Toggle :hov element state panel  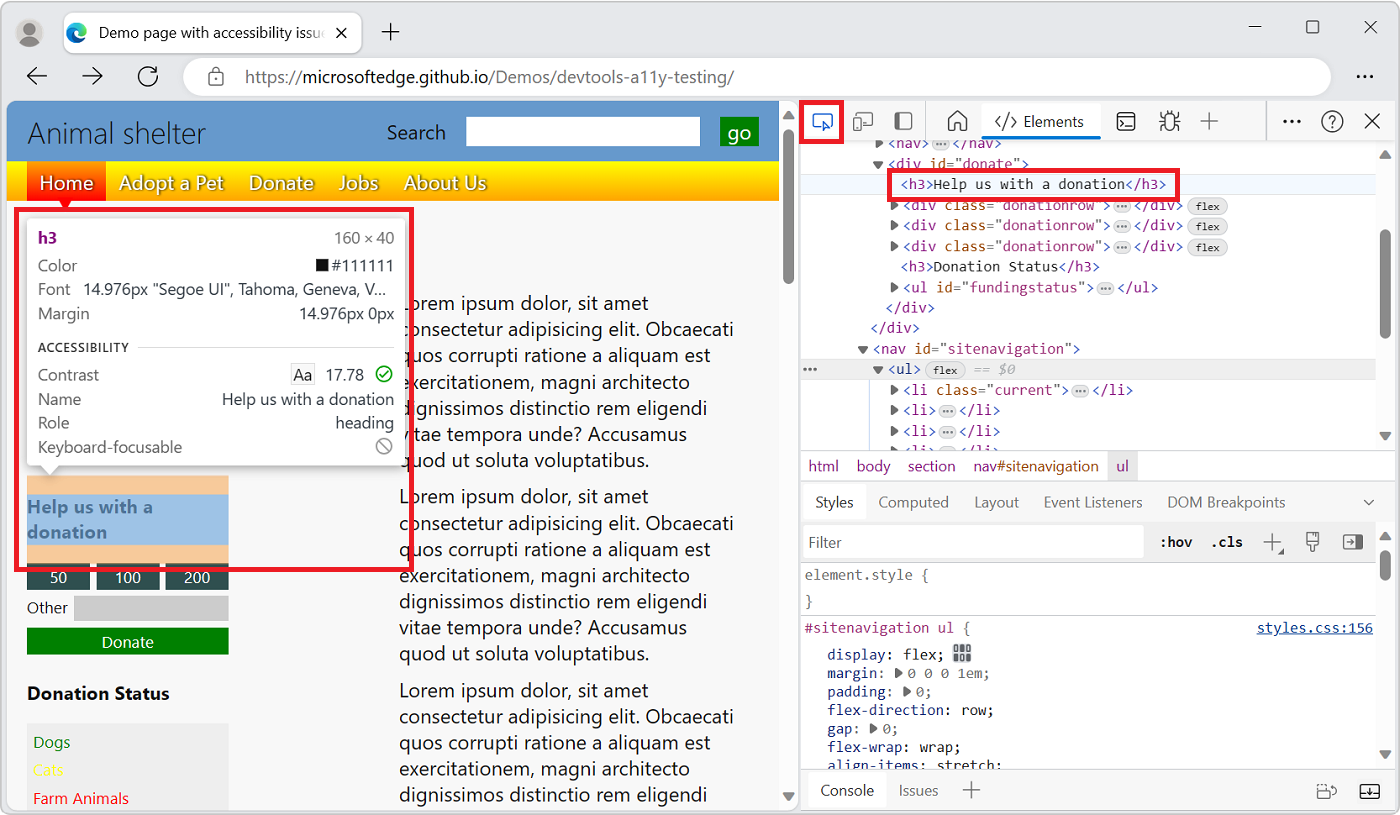(1176, 542)
